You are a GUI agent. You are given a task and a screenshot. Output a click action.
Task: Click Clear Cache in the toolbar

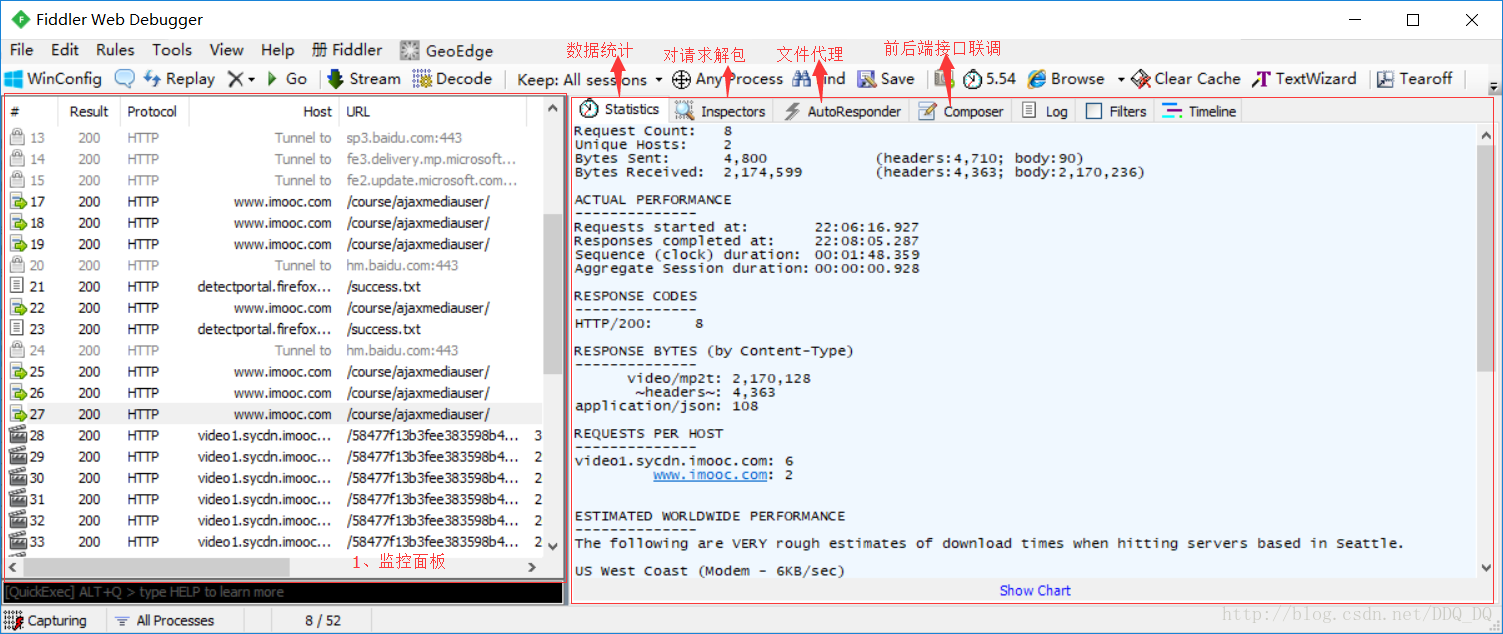[x=1186, y=79]
